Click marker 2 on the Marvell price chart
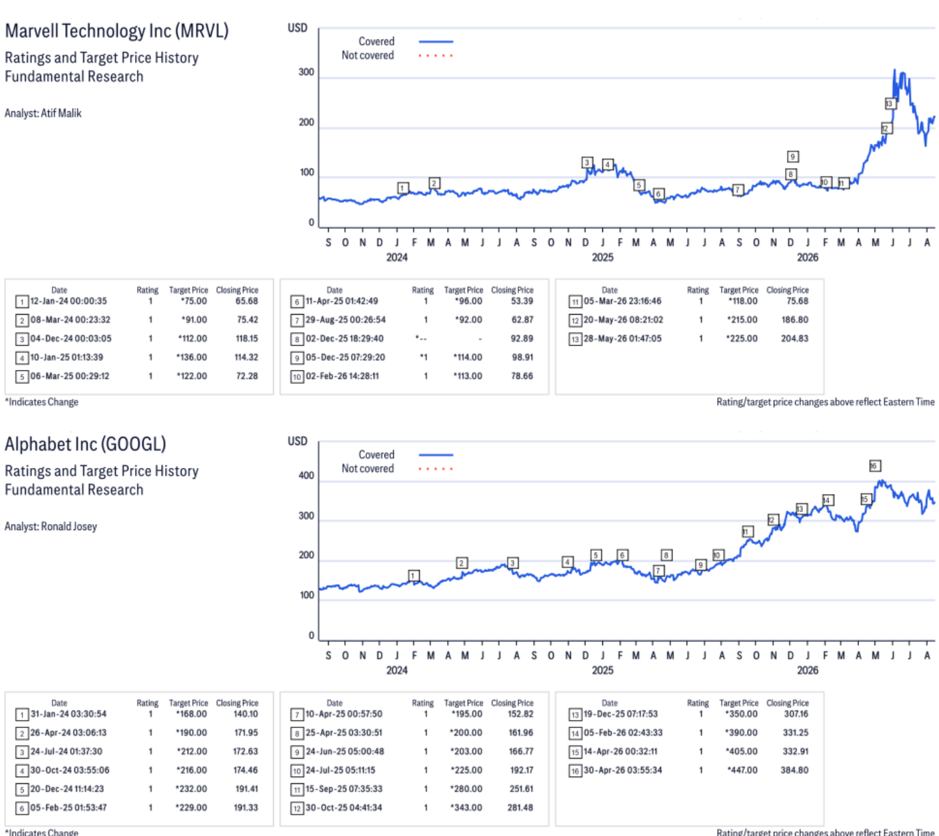The width and height of the screenshot is (939, 836). [435, 183]
